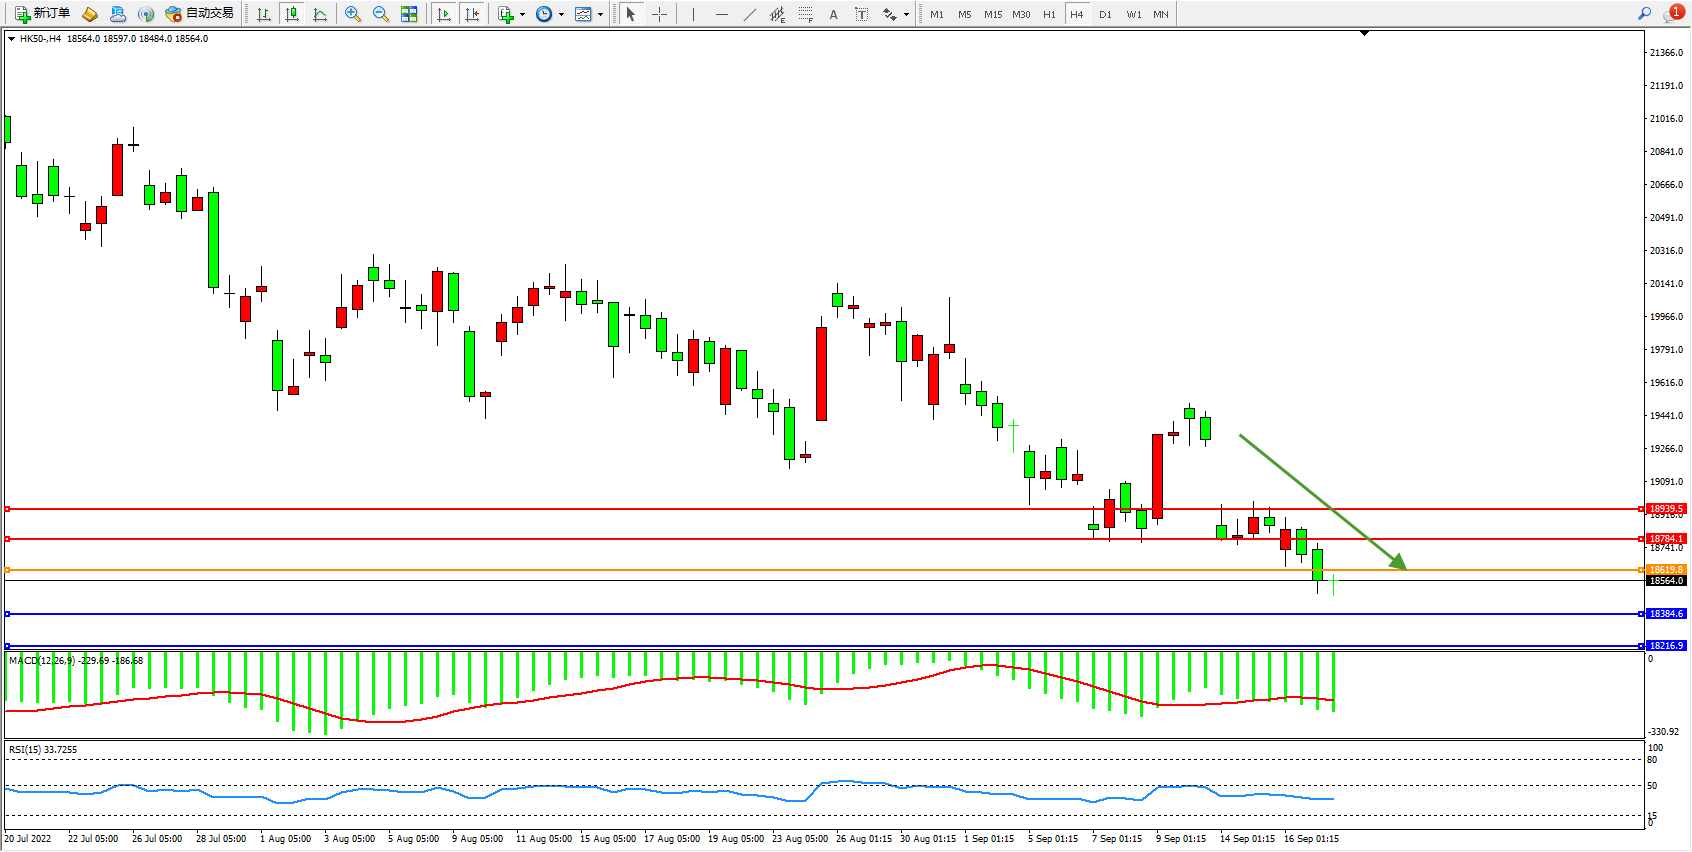Select the crosshair tool
Image resolution: width=1692 pixels, height=852 pixels.
pyautogui.click(x=659, y=14)
